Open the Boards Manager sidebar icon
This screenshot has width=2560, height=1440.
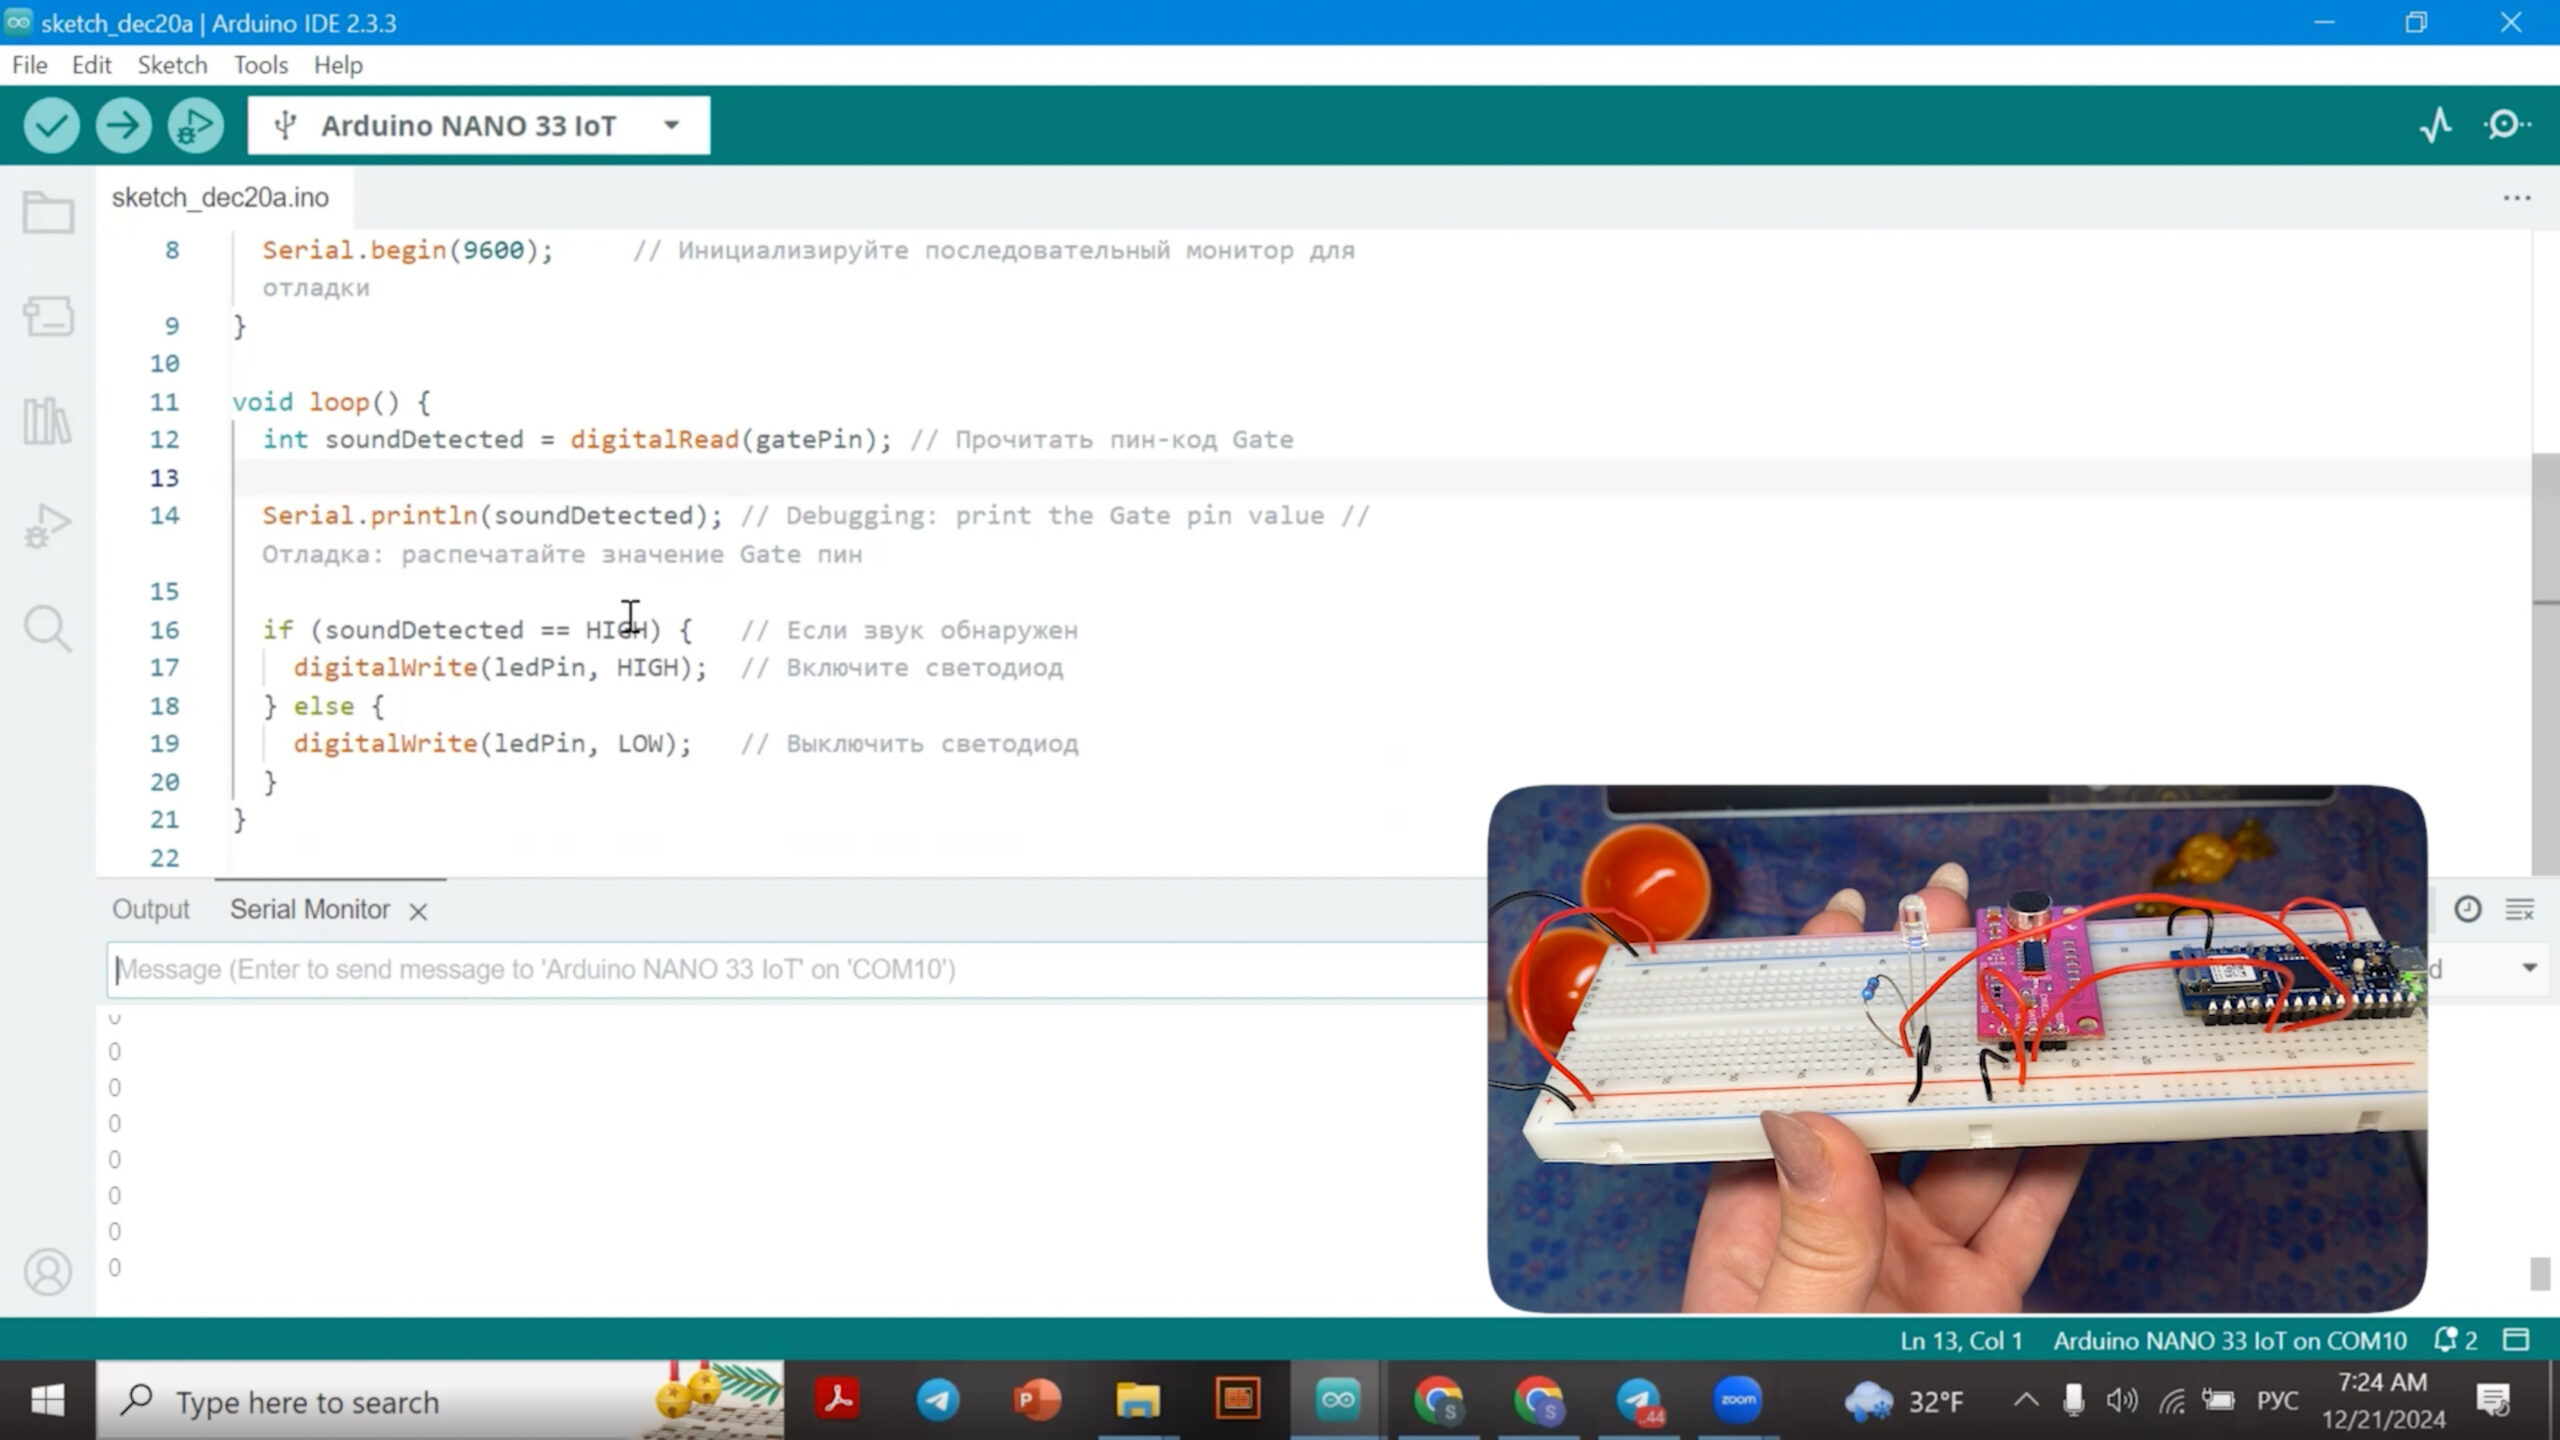tap(48, 317)
